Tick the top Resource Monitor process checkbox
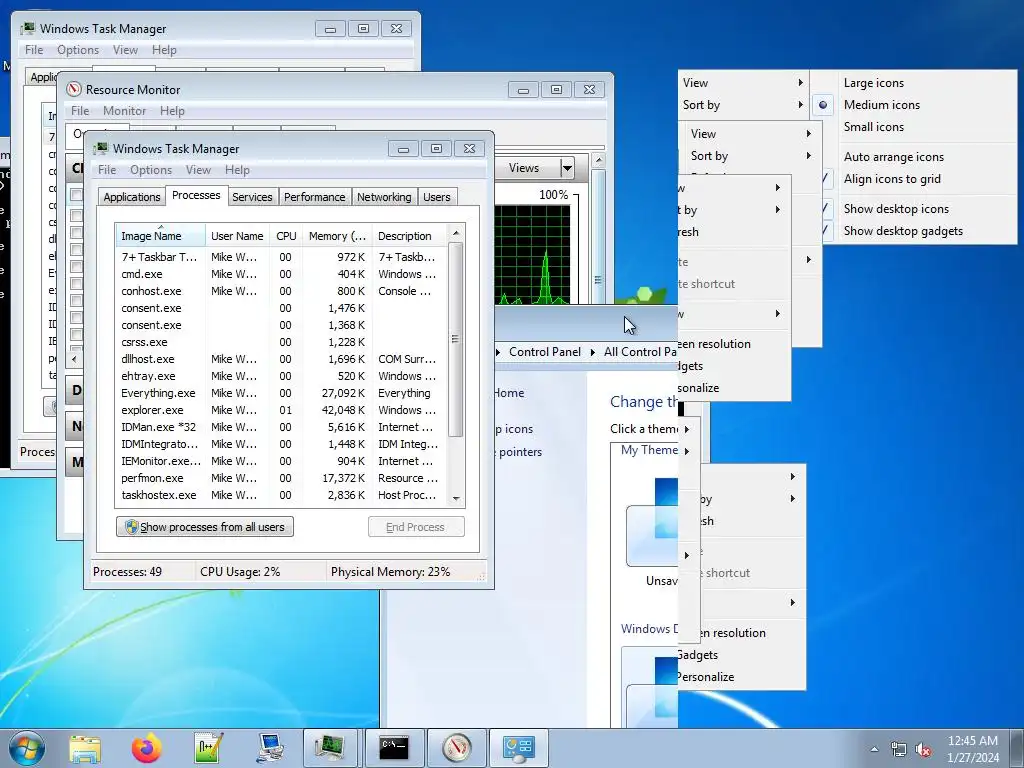The width and height of the screenshot is (1024, 768). click(76, 195)
